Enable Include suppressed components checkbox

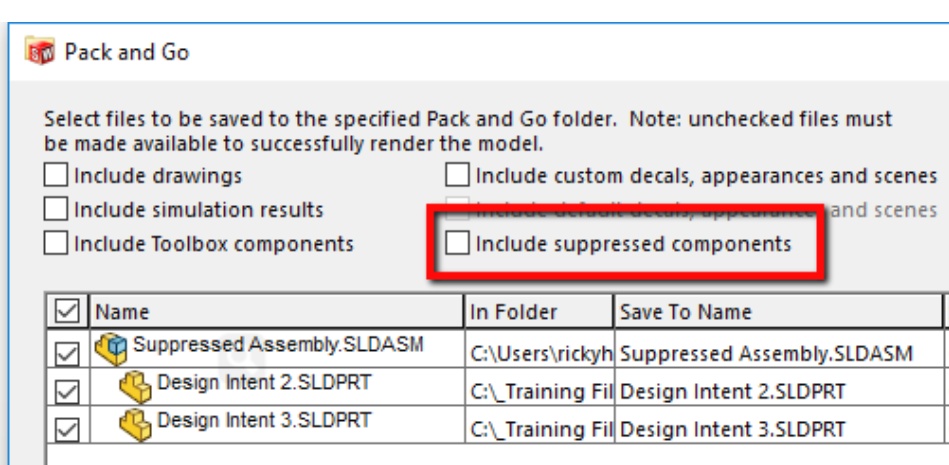click(x=457, y=243)
